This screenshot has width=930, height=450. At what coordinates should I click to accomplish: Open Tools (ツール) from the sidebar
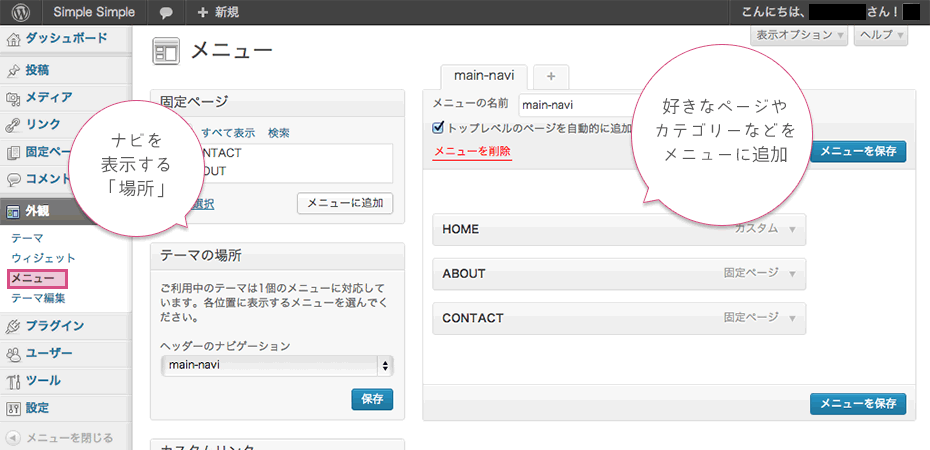pyautogui.click(x=42, y=380)
